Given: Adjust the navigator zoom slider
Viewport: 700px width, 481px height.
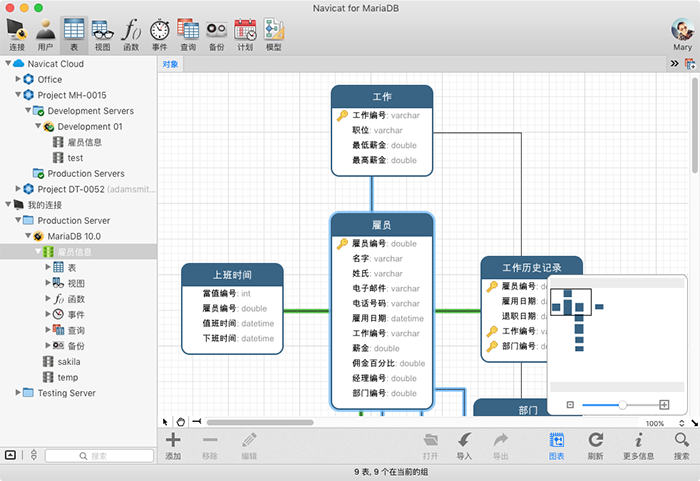Looking at the screenshot, I should tap(622, 405).
